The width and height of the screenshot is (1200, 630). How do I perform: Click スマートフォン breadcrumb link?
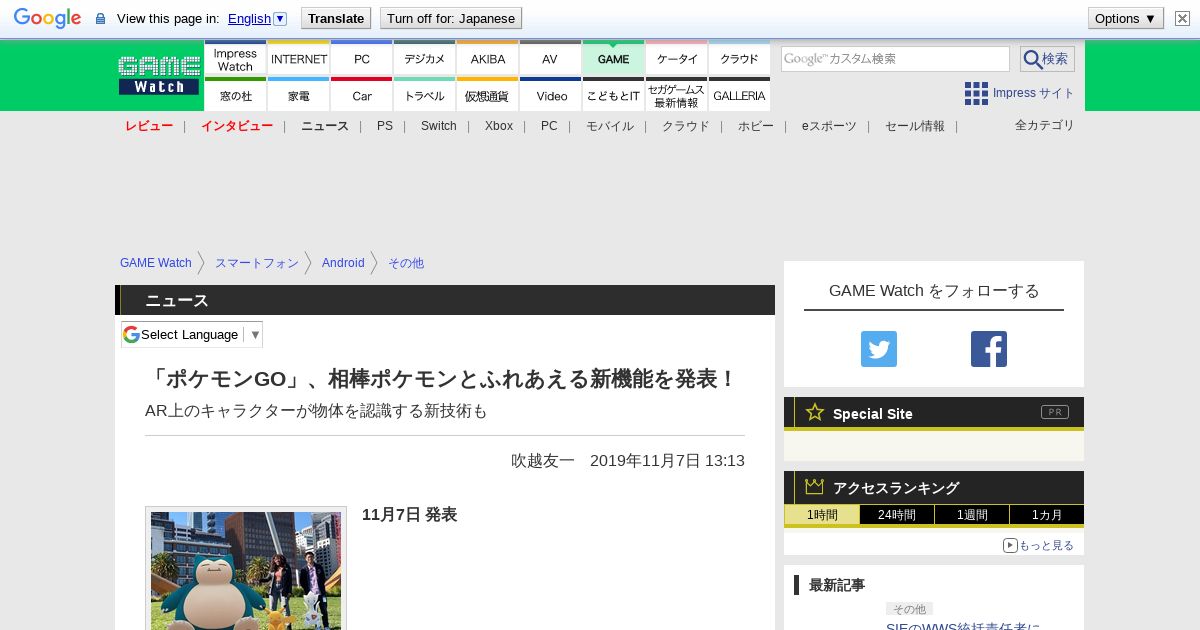(257, 263)
